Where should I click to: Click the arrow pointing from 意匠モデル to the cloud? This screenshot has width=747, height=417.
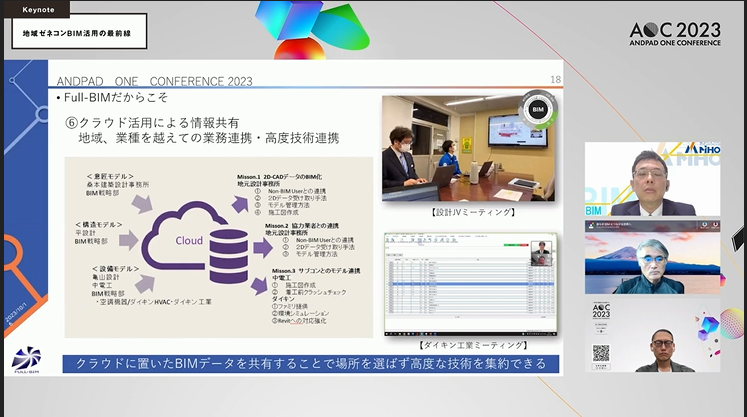coord(141,204)
